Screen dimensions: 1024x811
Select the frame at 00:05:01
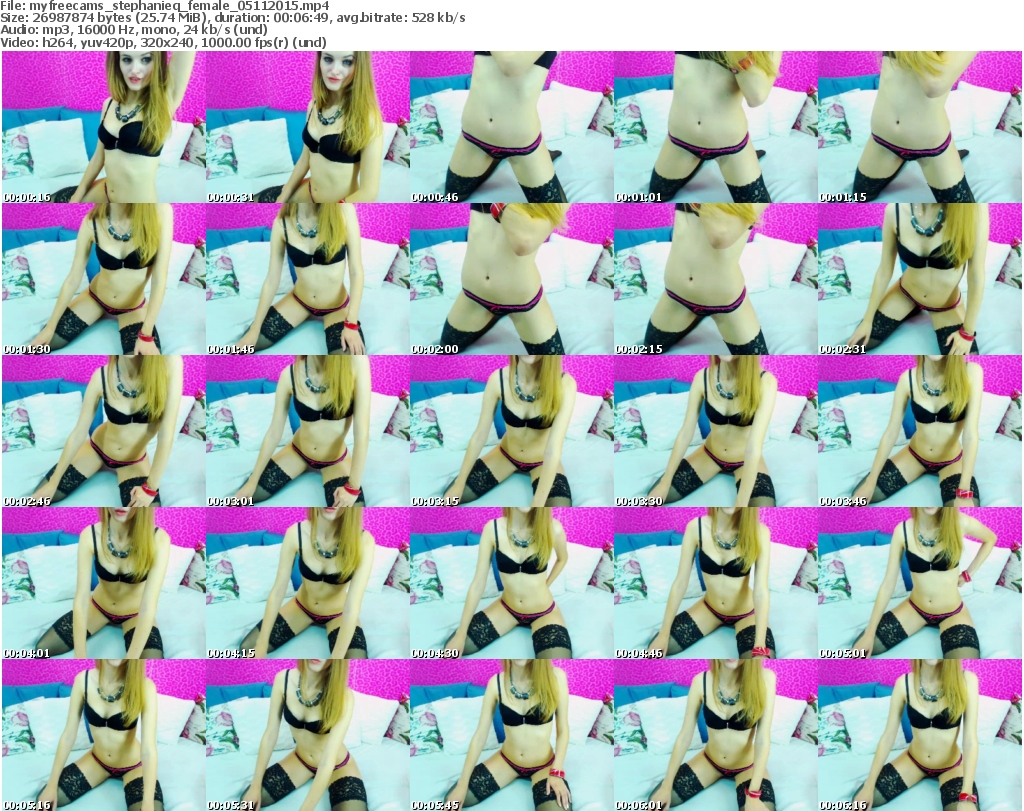coord(919,583)
